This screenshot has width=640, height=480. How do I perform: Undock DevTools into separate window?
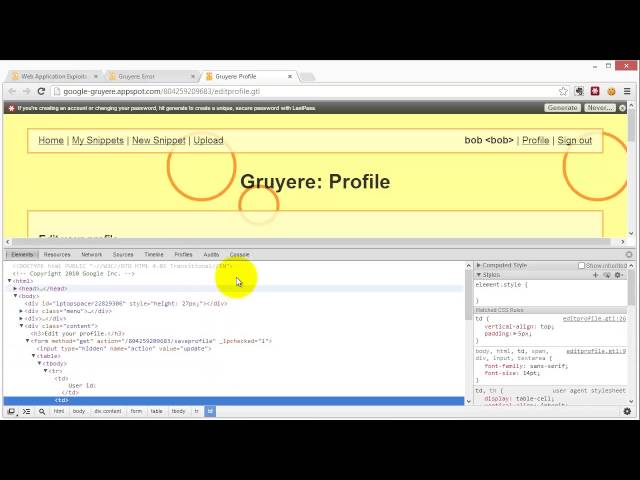pyautogui.click(x=11, y=411)
